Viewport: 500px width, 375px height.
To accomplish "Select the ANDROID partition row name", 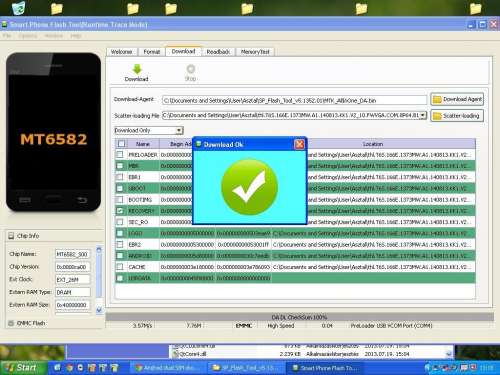I will click(x=140, y=256).
